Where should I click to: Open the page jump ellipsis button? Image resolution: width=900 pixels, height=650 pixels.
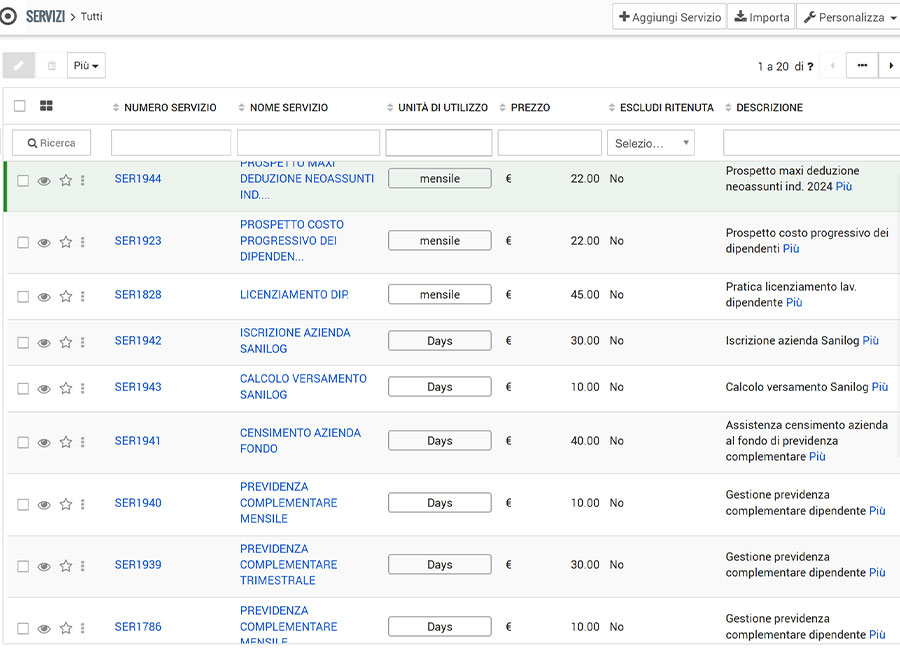tap(861, 66)
